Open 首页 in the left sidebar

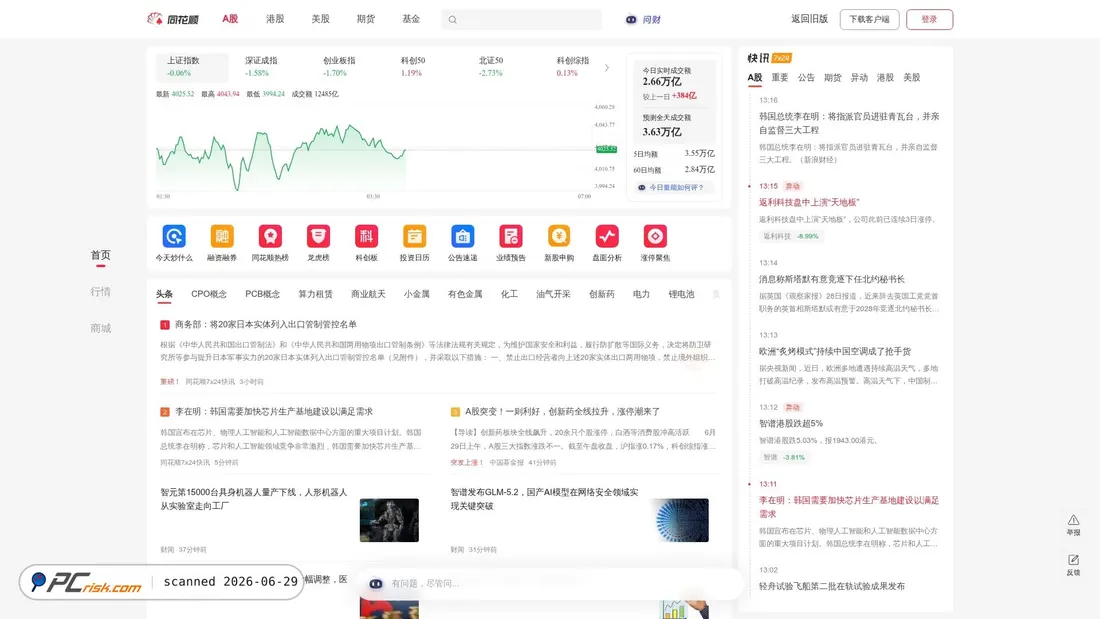[100, 255]
